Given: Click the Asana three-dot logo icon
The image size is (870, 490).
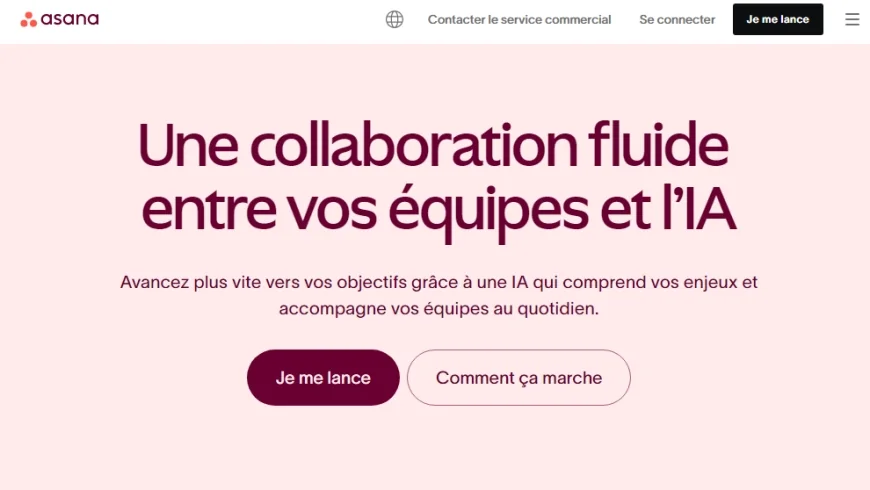Looking at the screenshot, I should click(x=28, y=19).
